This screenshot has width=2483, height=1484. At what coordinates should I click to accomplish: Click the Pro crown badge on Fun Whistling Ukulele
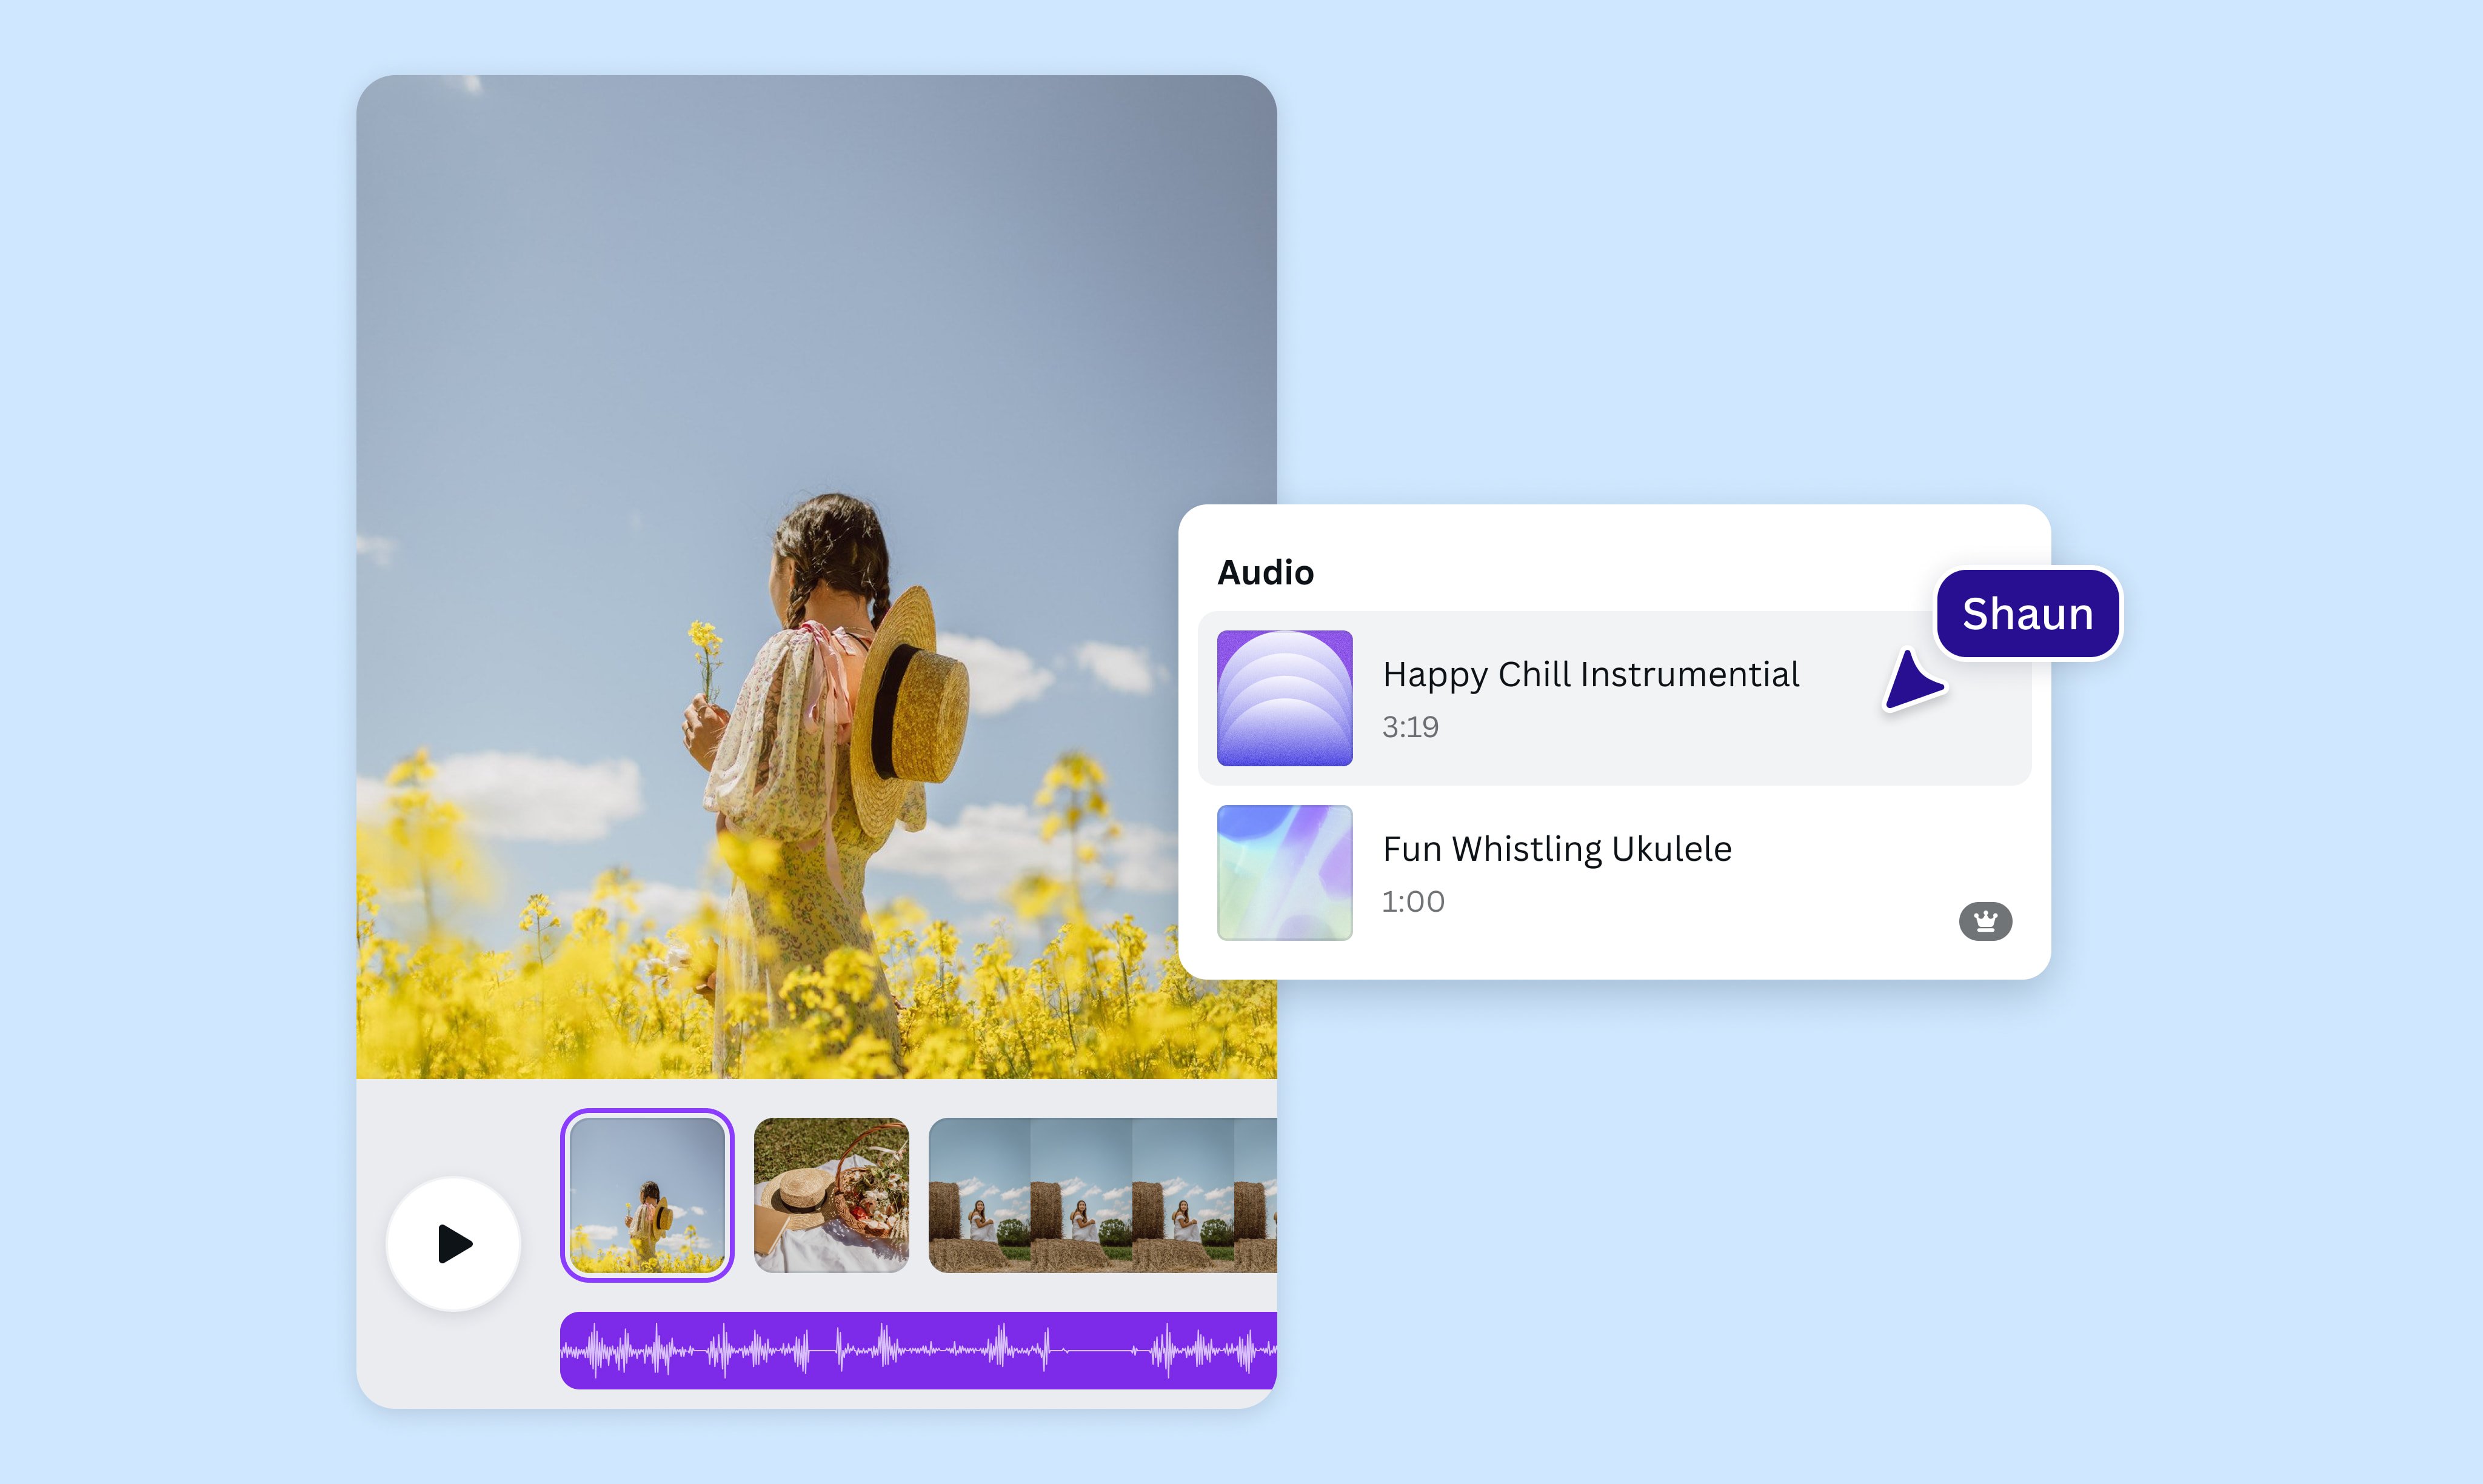click(1986, 920)
